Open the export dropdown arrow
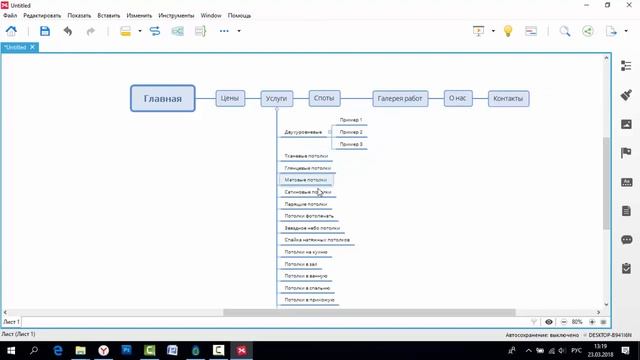Screen dimensions: 640x360 click(626, 31)
